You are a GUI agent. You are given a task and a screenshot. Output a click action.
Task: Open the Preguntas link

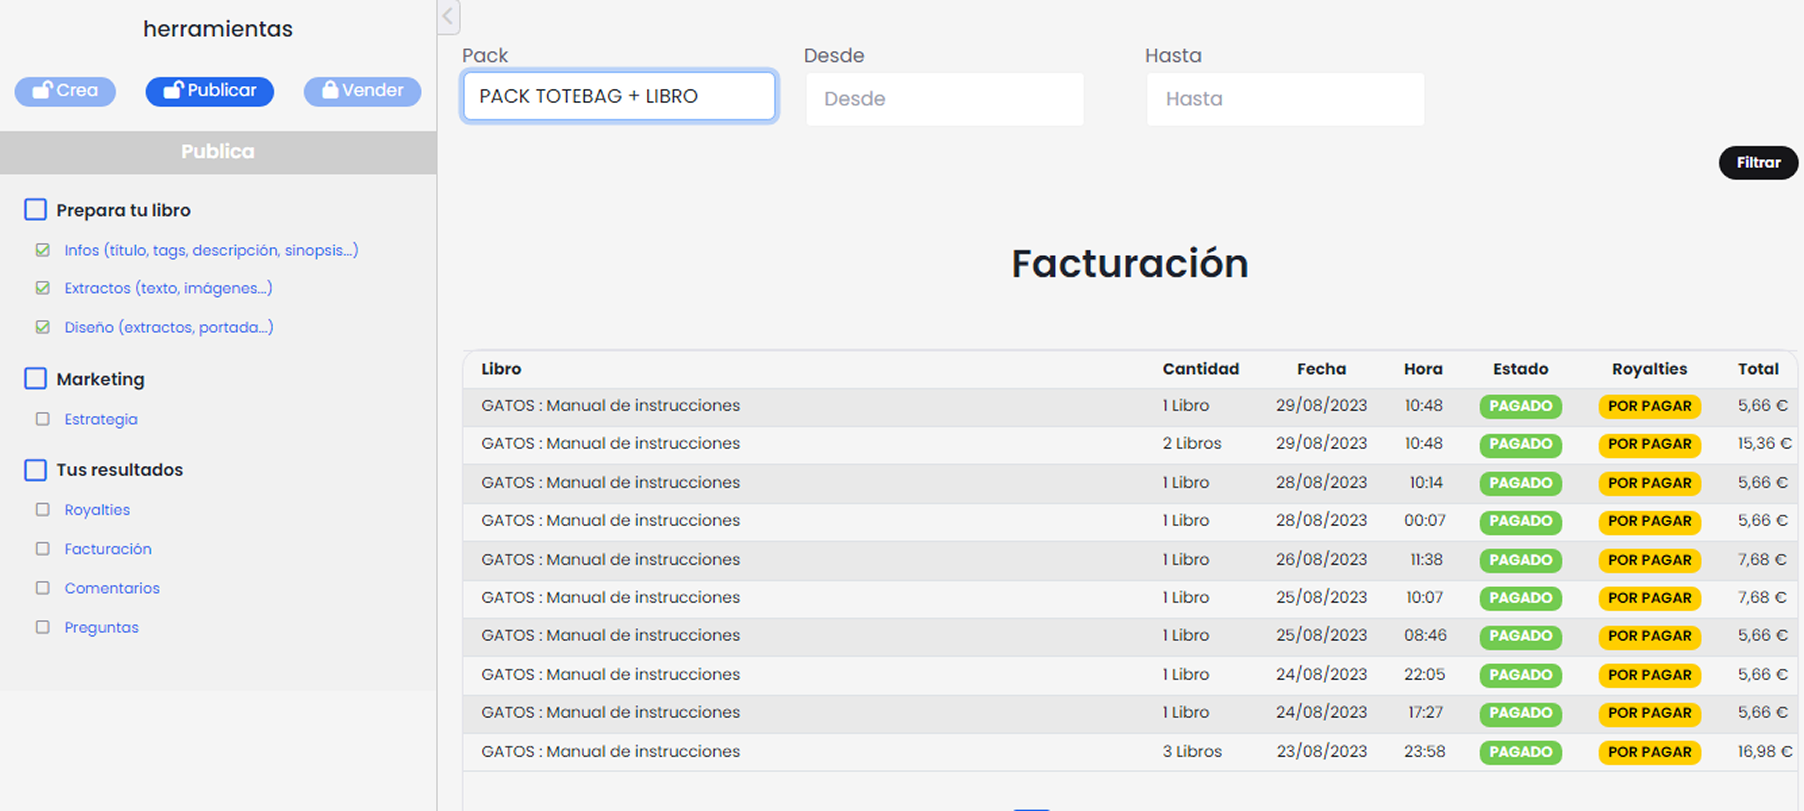(x=101, y=627)
